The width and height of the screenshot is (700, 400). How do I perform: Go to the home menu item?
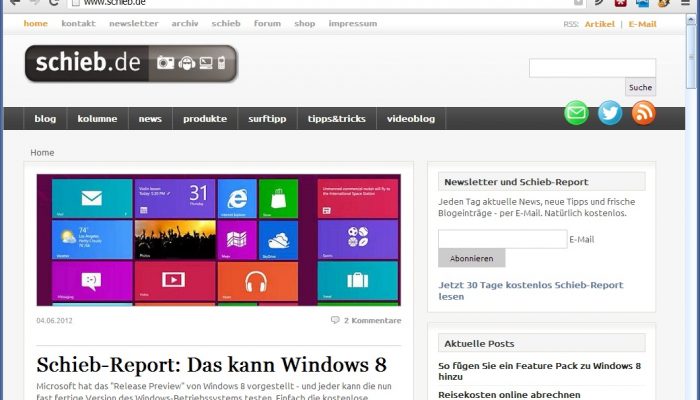(36, 24)
